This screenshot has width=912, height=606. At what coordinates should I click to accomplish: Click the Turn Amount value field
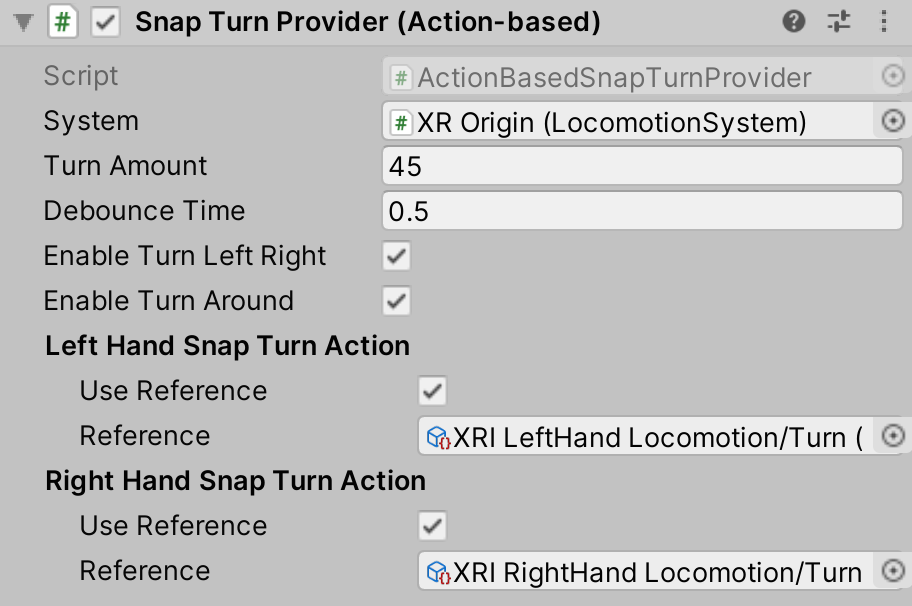pyautogui.click(x=642, y=166)
